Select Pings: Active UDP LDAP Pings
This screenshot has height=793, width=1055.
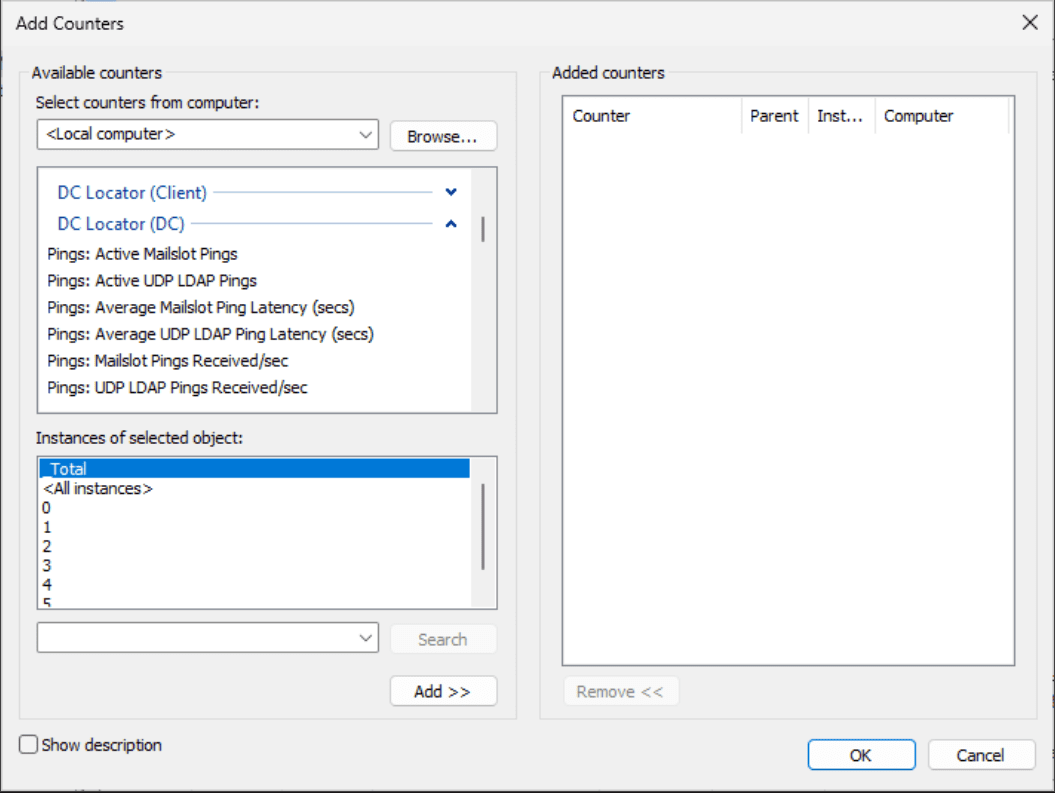tap(152, 281)
